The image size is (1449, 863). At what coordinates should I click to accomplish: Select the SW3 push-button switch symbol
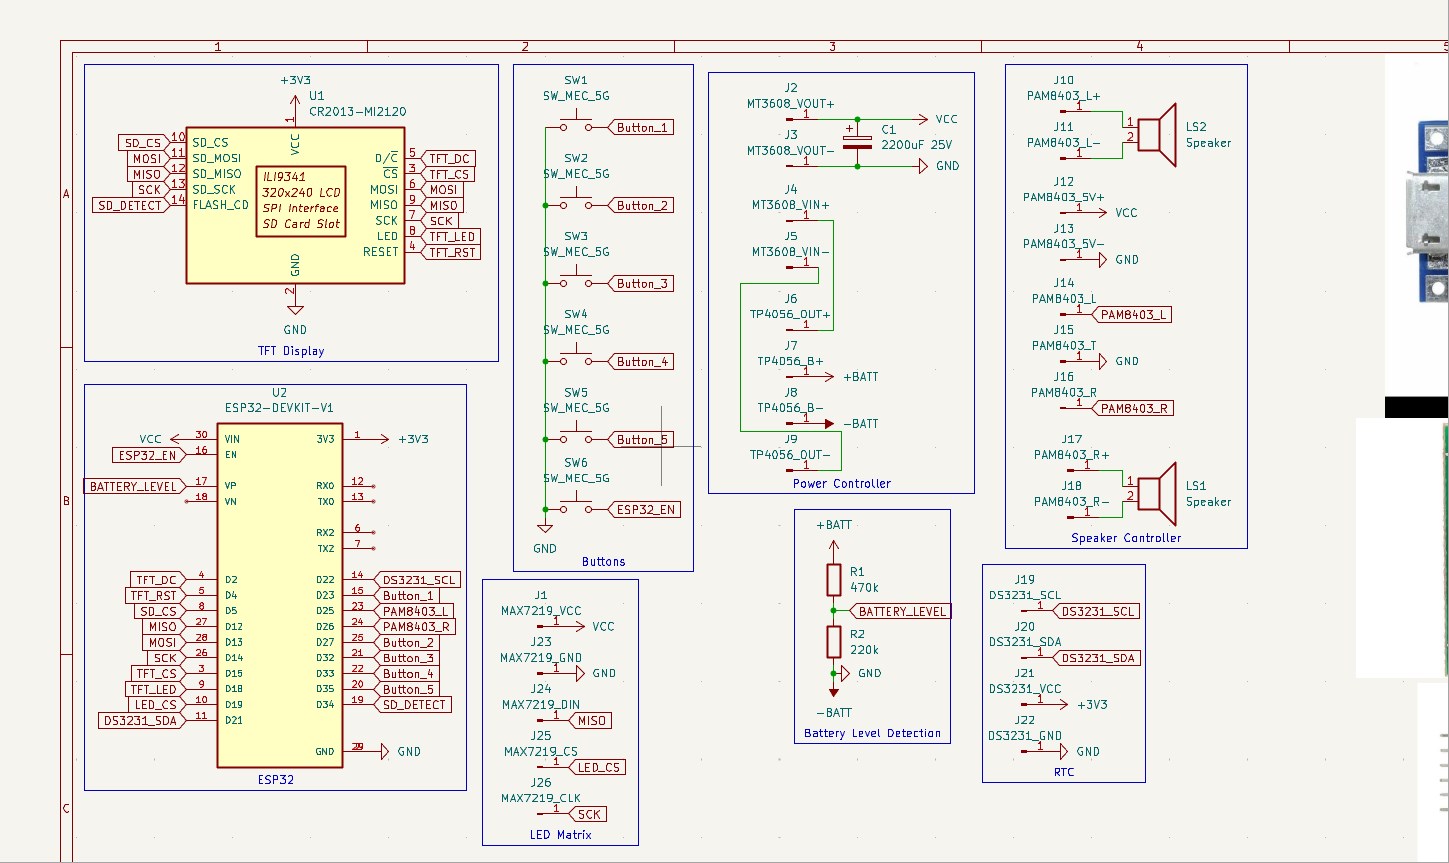point(575,282)
